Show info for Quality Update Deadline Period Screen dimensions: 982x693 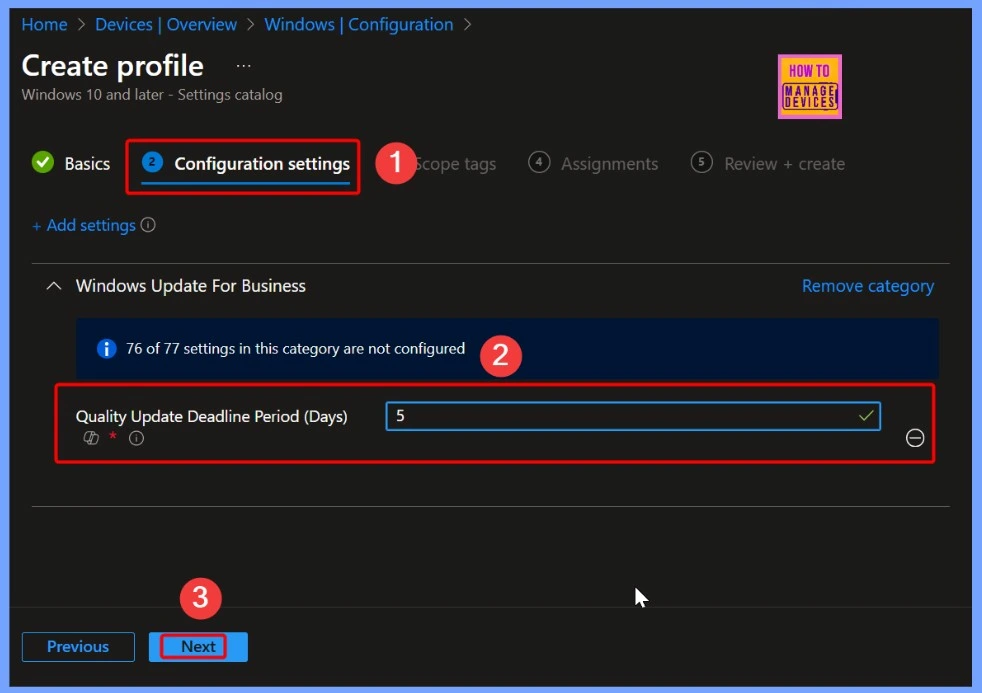coord(137,438)
